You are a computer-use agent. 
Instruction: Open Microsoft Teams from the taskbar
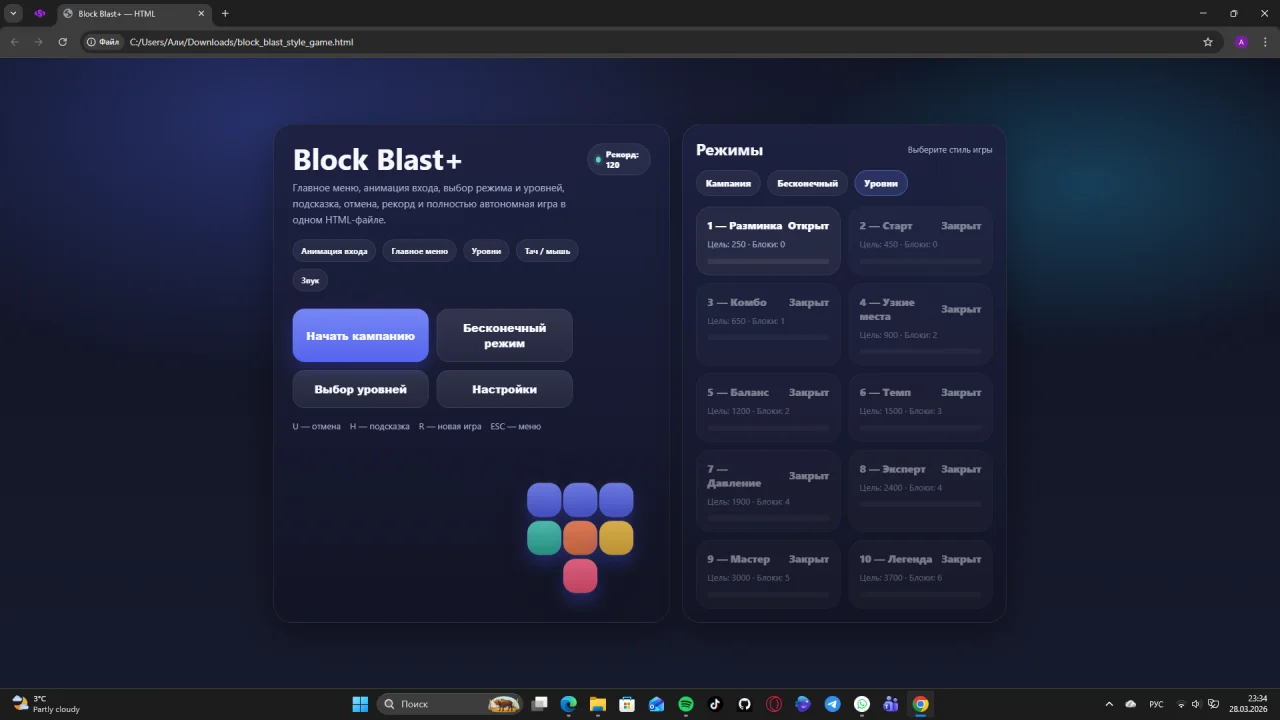coord(891,704)
